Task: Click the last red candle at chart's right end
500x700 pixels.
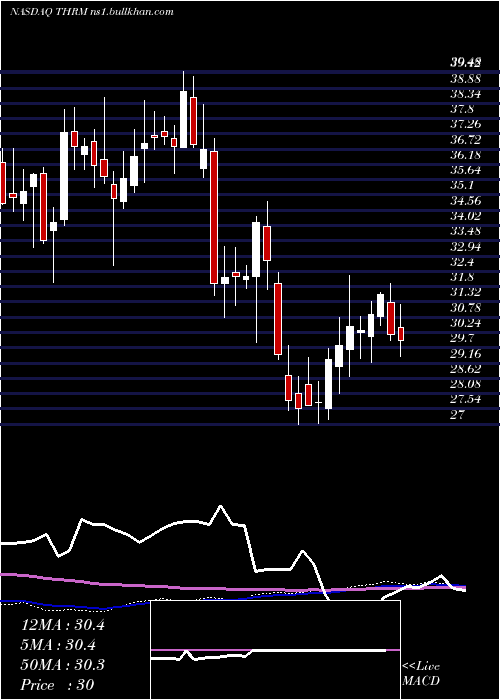Action: pyautogui.click(x=401, y=334)
